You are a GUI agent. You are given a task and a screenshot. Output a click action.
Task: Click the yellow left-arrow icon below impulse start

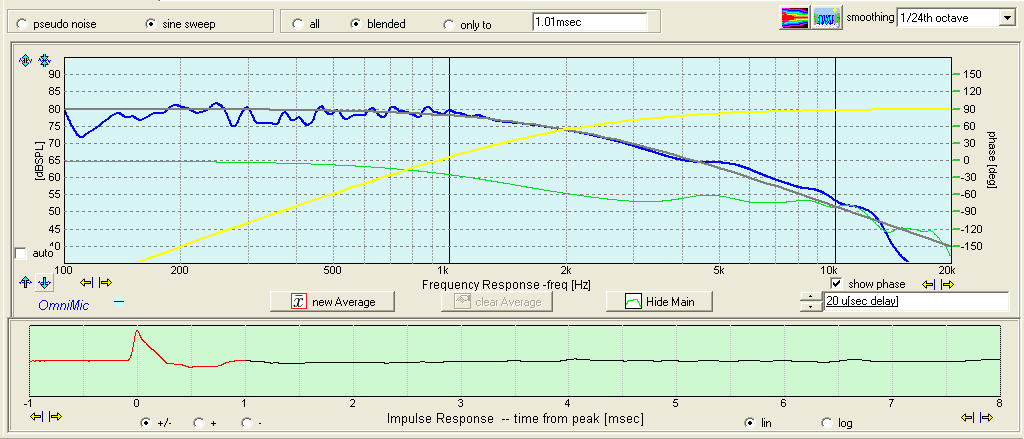click(38, 416)
